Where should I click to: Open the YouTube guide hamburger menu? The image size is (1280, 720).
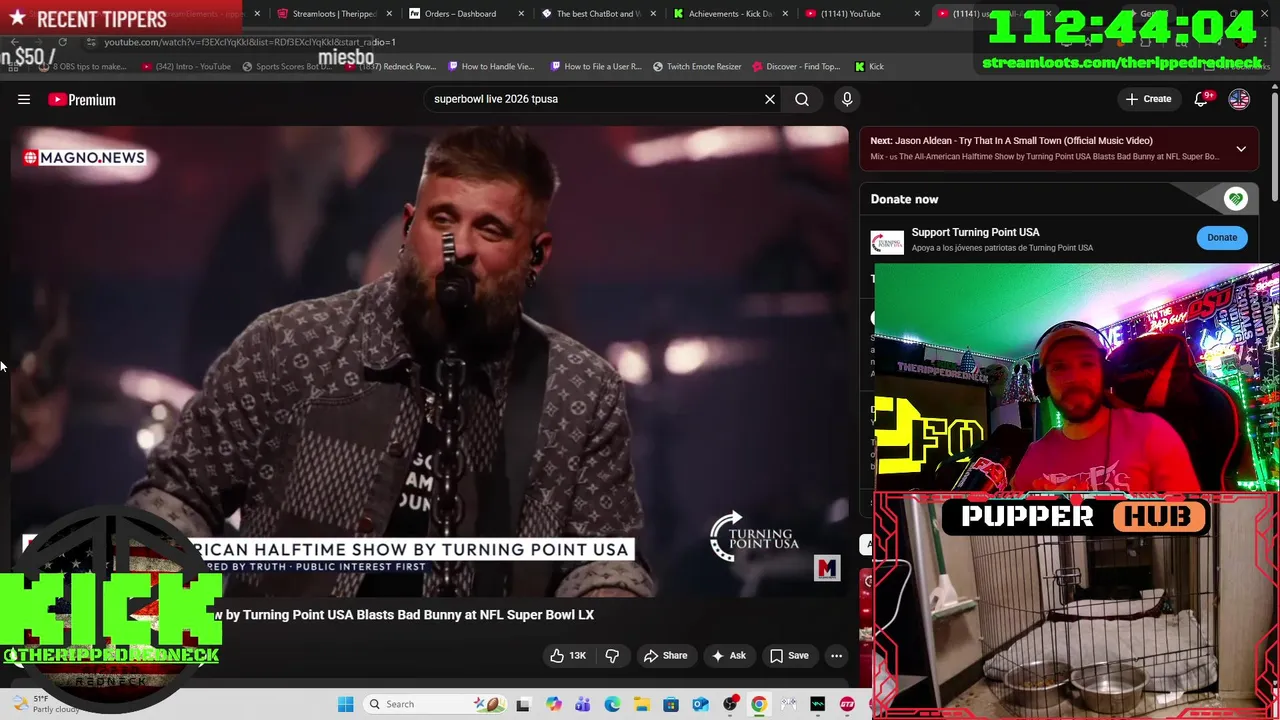[24, 99]
